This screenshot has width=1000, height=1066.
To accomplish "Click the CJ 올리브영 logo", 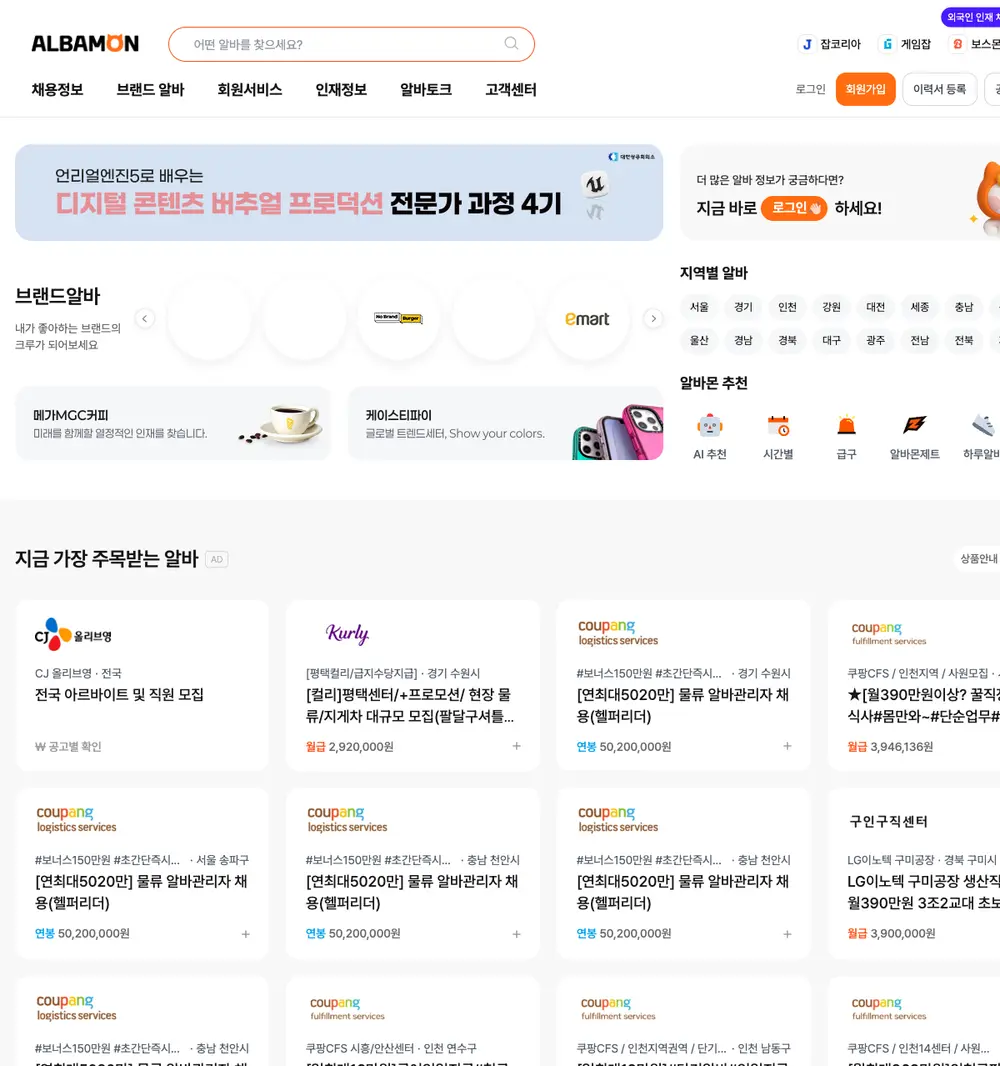I will [73, 635].
